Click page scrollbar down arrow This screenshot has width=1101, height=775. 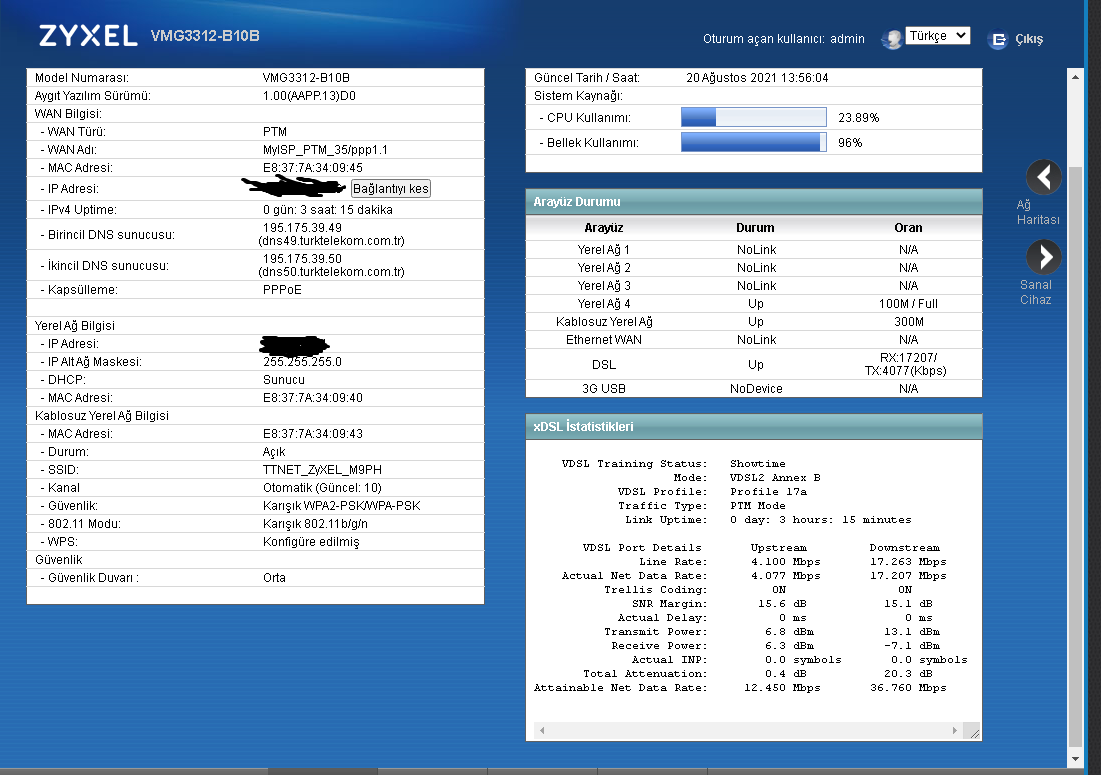(x=1075, y=759)
